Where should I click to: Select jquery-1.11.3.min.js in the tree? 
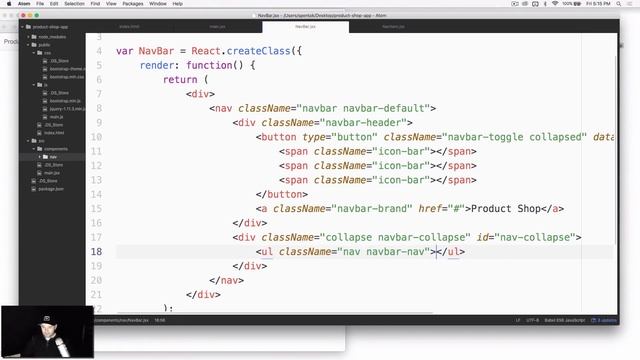(x=67, y=109)
